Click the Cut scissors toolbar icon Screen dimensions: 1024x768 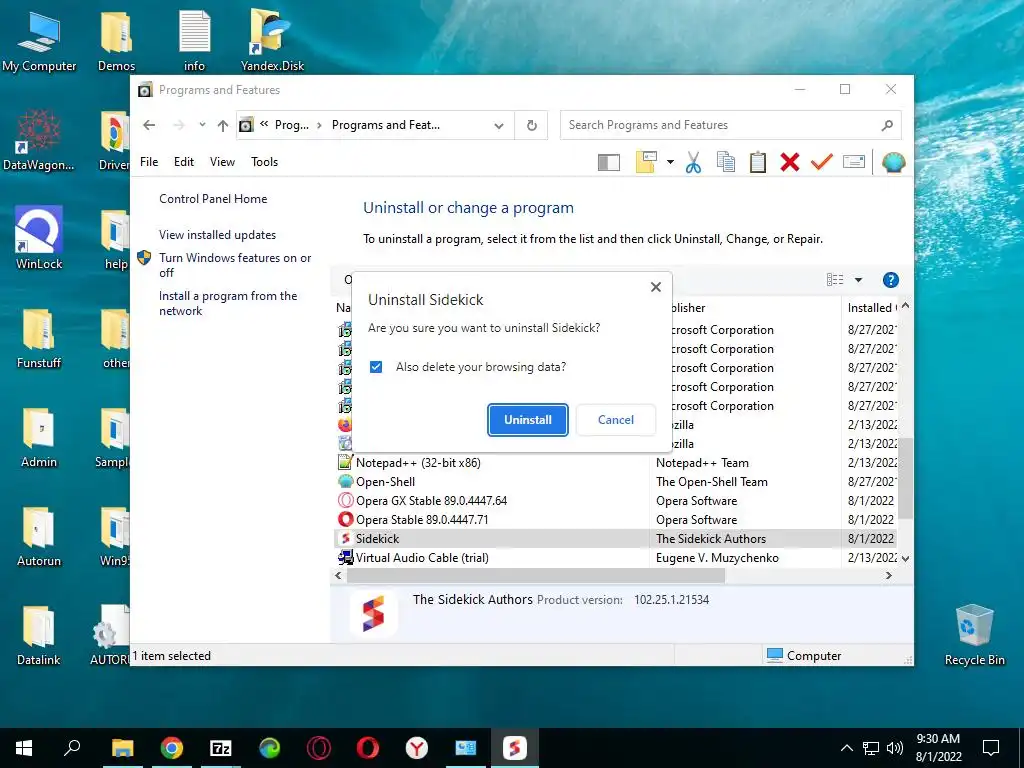coord(694,162)
